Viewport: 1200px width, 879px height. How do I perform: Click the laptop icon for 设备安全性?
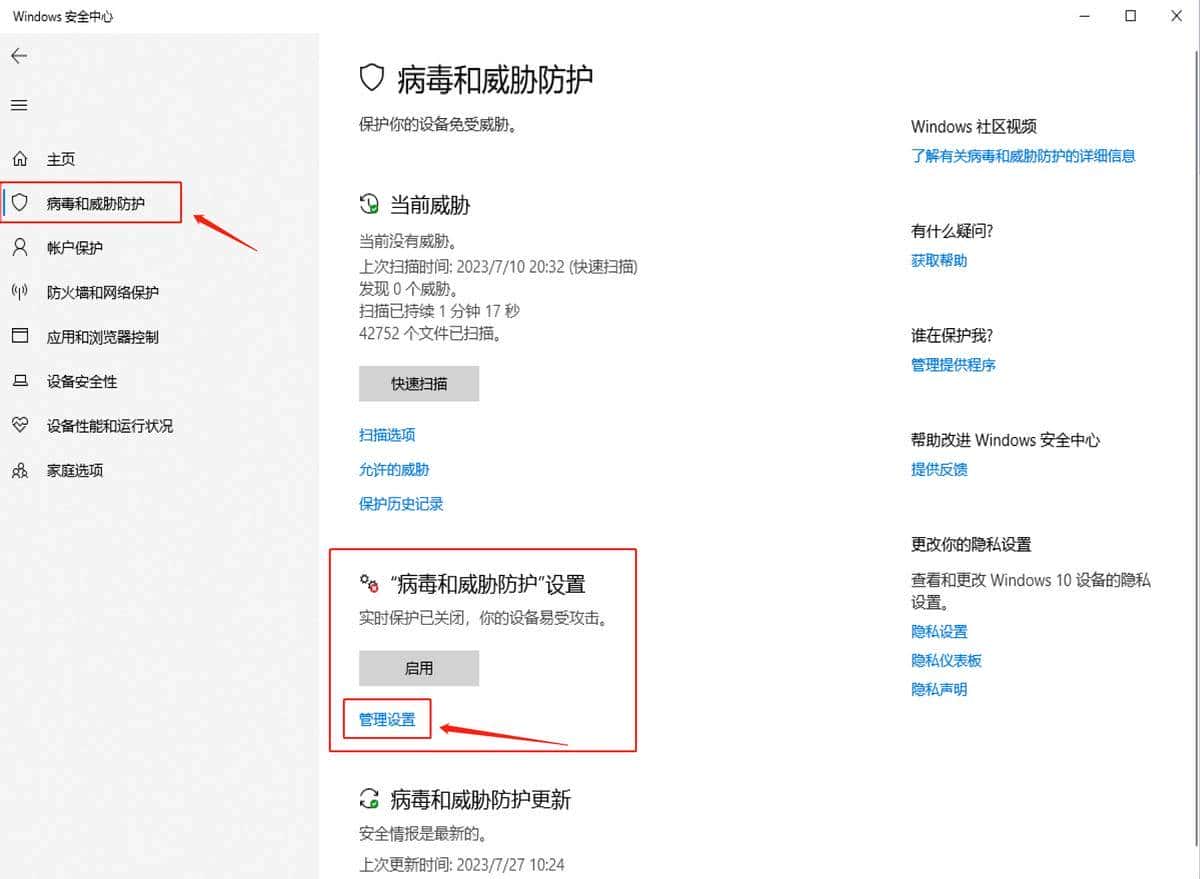[20, 381]
